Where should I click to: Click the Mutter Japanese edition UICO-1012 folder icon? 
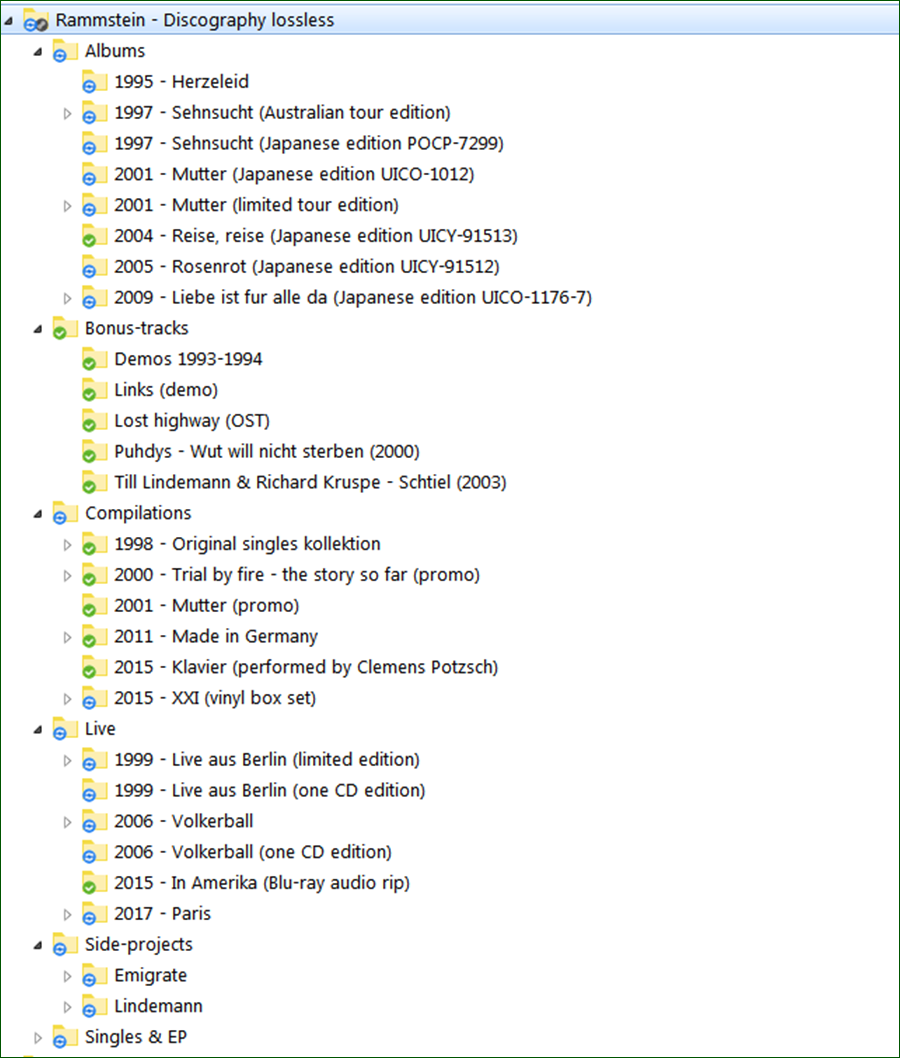pos(94,174)
